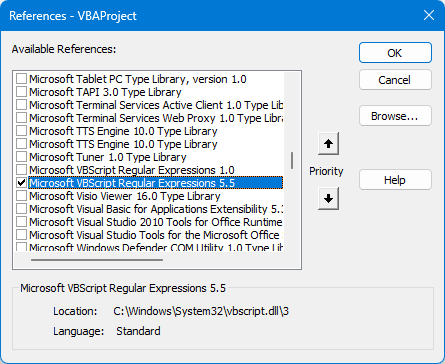Move reference up in priority

tap(328, 144)
